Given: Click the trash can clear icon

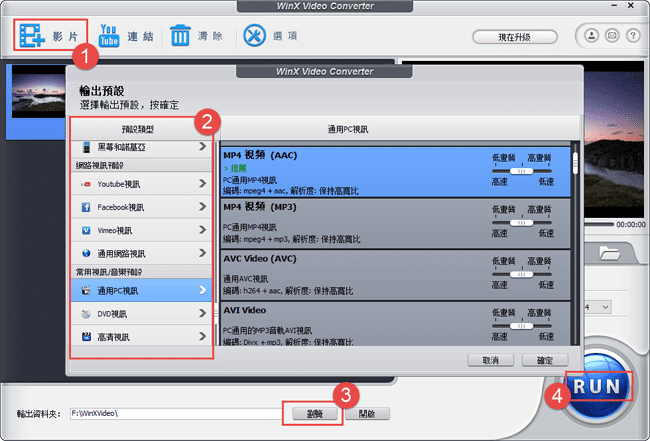Looking at the screenshot, I should click(x=180, y=35).
